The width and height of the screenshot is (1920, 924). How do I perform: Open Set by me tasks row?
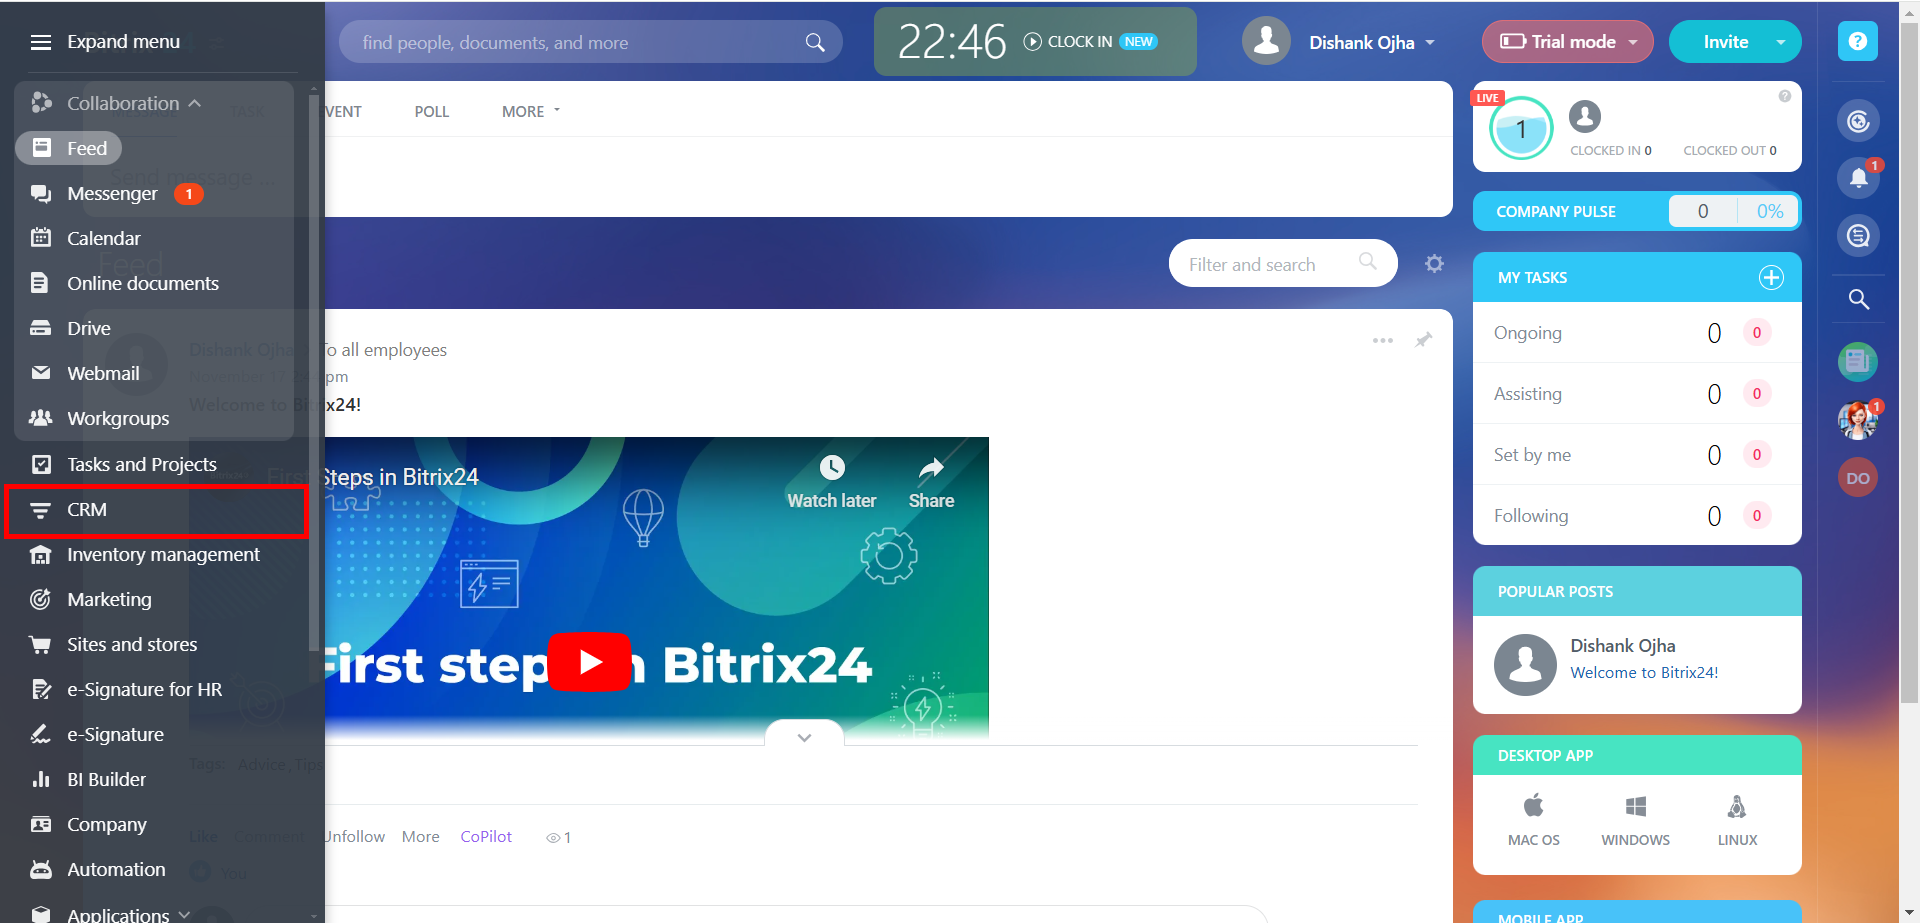(1637, 454)
